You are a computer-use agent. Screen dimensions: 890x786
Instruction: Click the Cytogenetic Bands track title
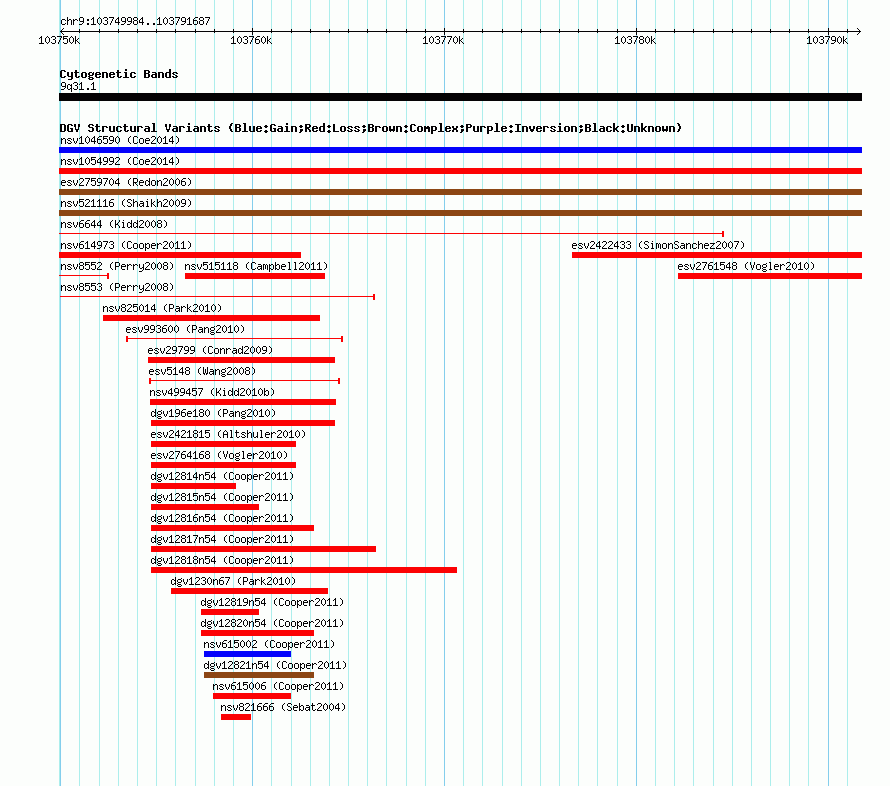pos(119,74)
